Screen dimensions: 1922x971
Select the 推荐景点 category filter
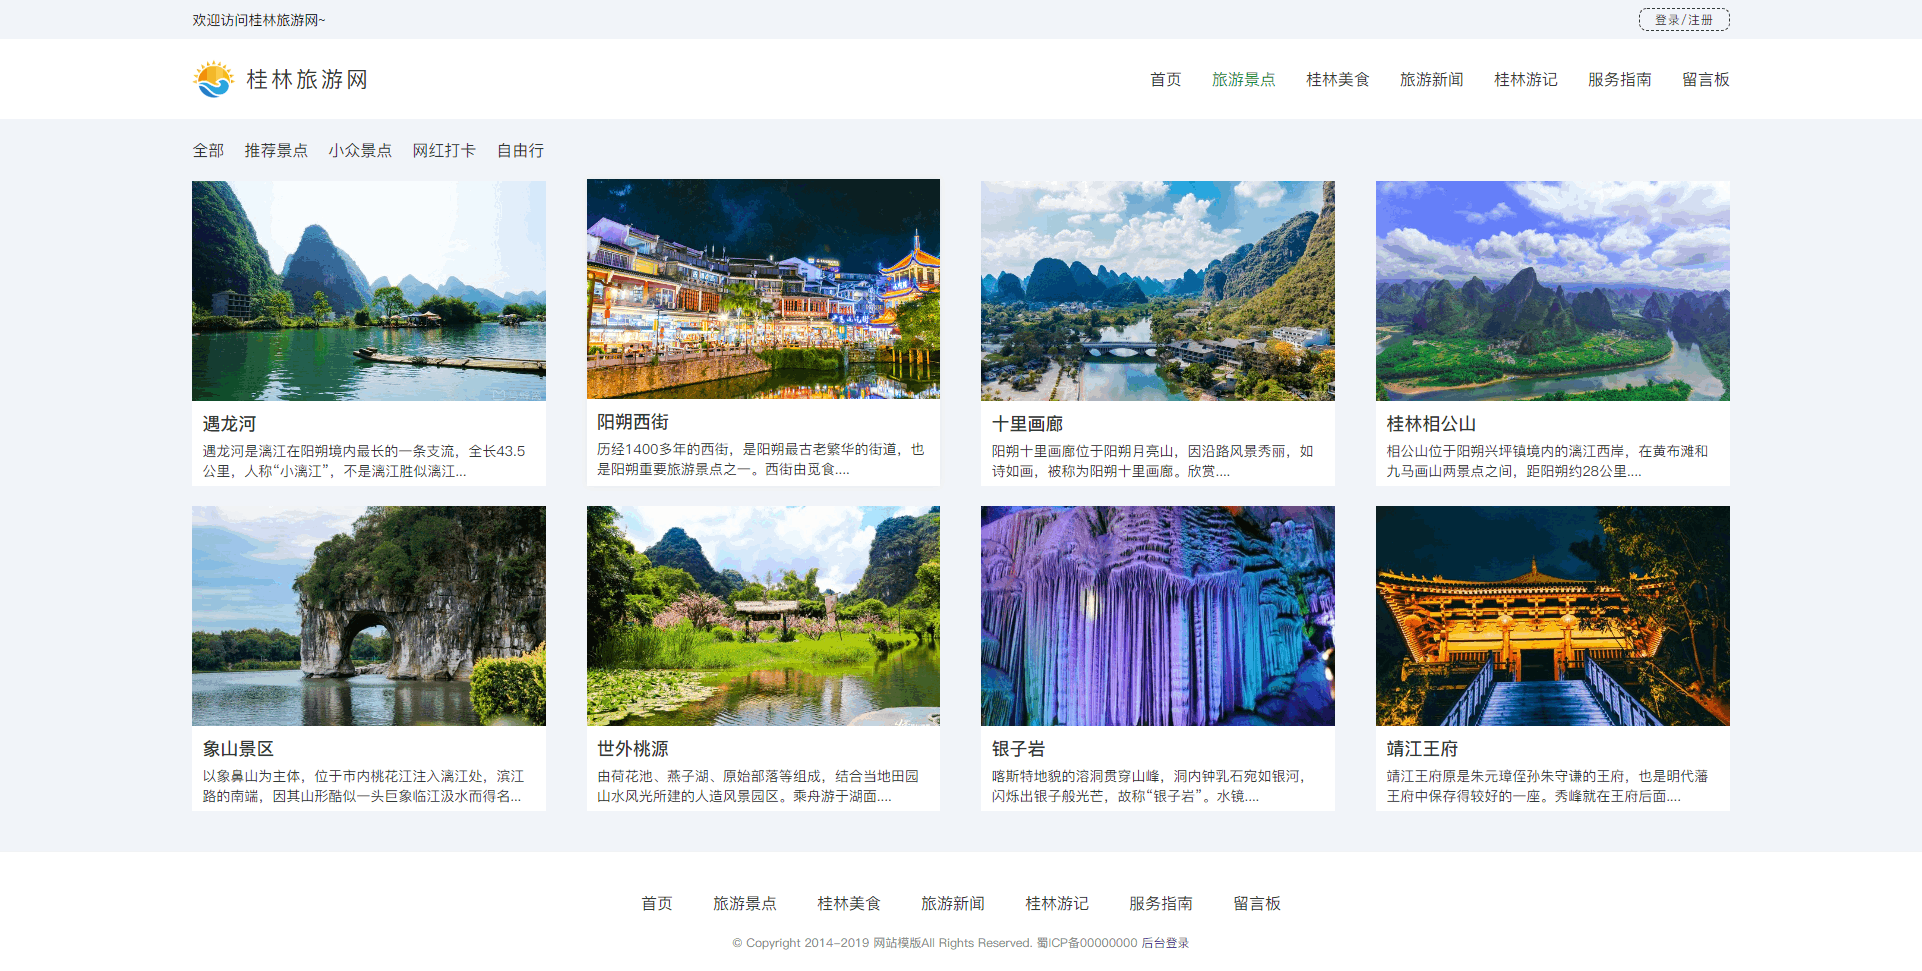276,150
